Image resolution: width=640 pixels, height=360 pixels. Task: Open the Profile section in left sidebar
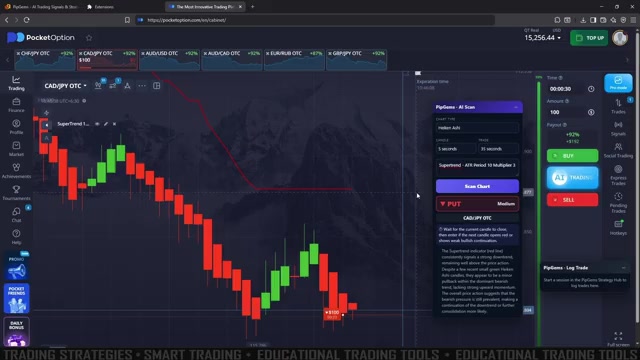[x=16, y=127]
